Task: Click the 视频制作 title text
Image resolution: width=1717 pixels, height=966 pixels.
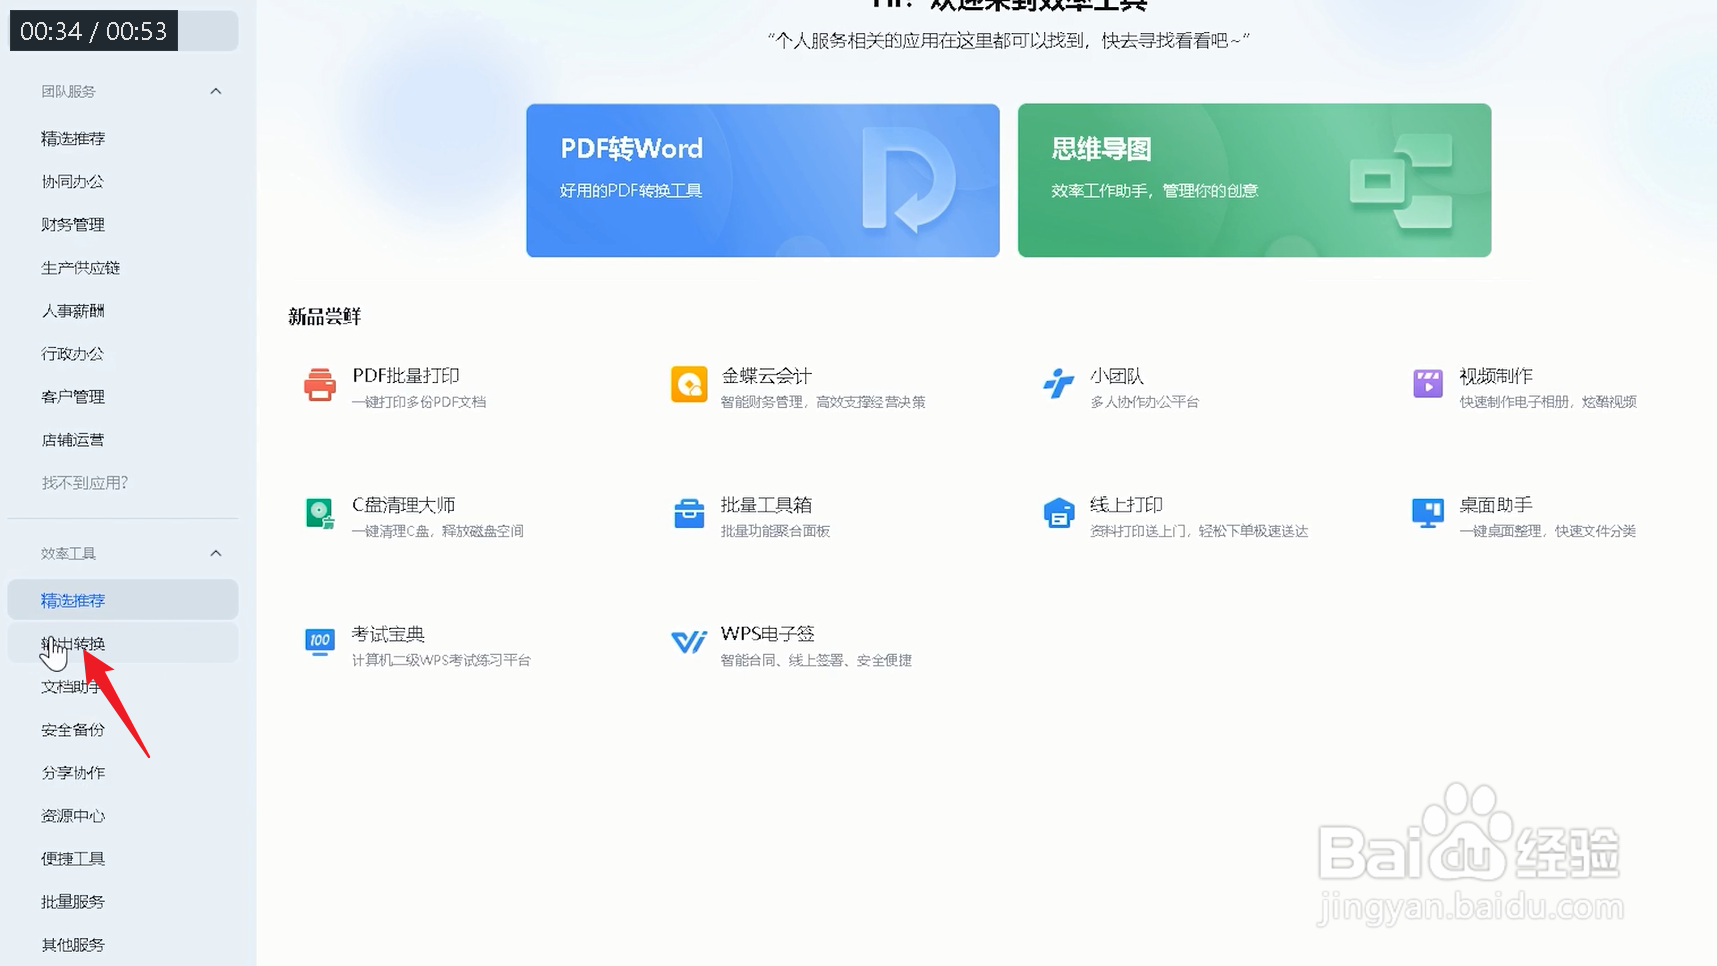Action: pyautogui.click(x=1495, y=375)
